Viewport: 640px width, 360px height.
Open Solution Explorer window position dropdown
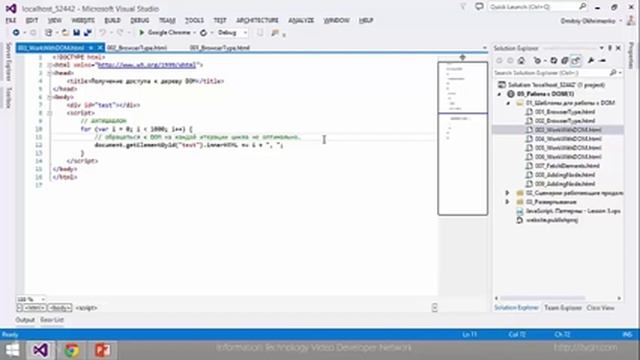[x=602, y=48]
